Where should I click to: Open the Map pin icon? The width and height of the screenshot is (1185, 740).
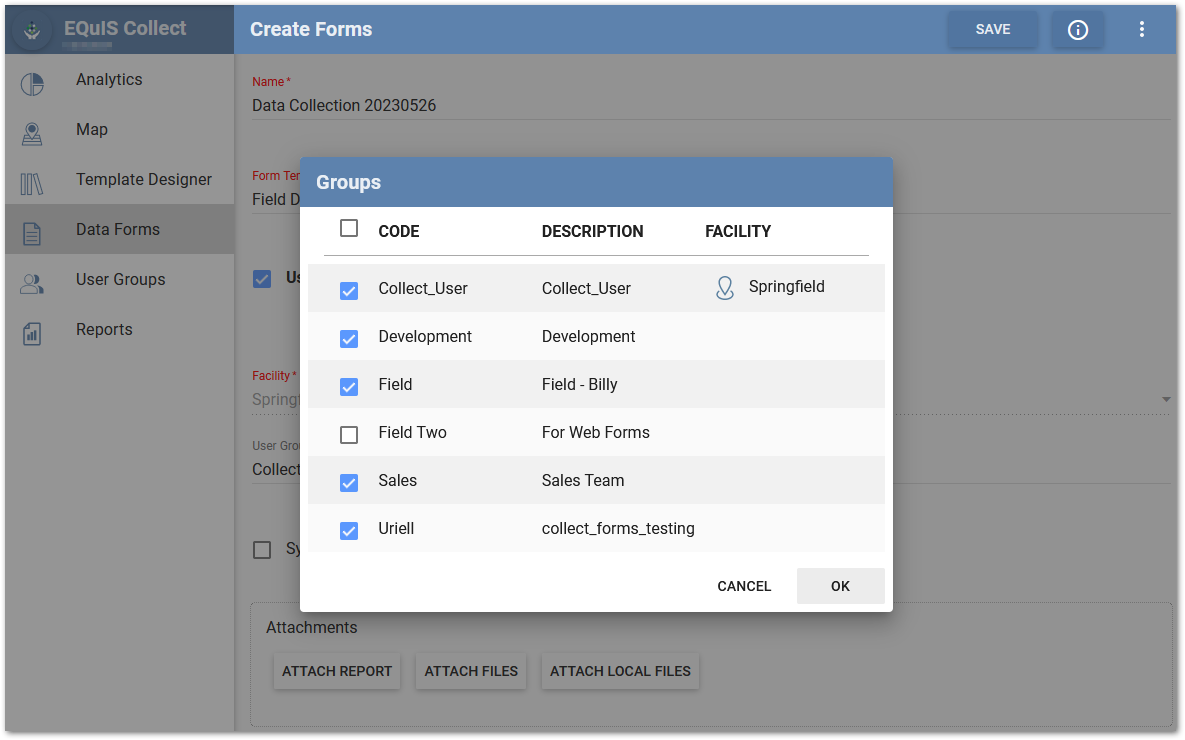(32, 133)
